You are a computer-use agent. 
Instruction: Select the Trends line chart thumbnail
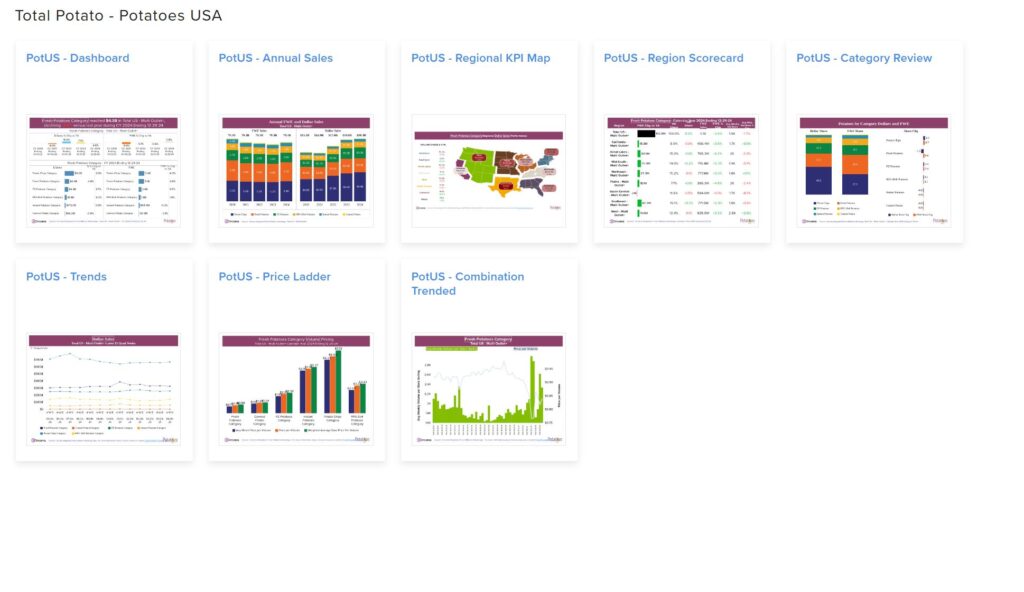click(104, 389)
